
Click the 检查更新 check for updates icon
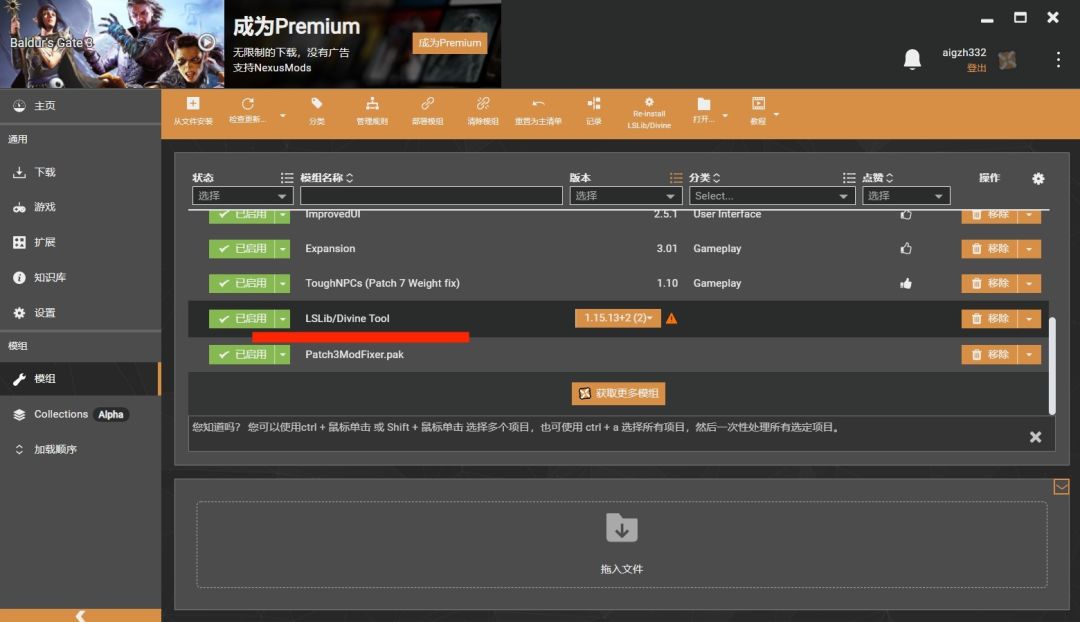coord(248,104)
